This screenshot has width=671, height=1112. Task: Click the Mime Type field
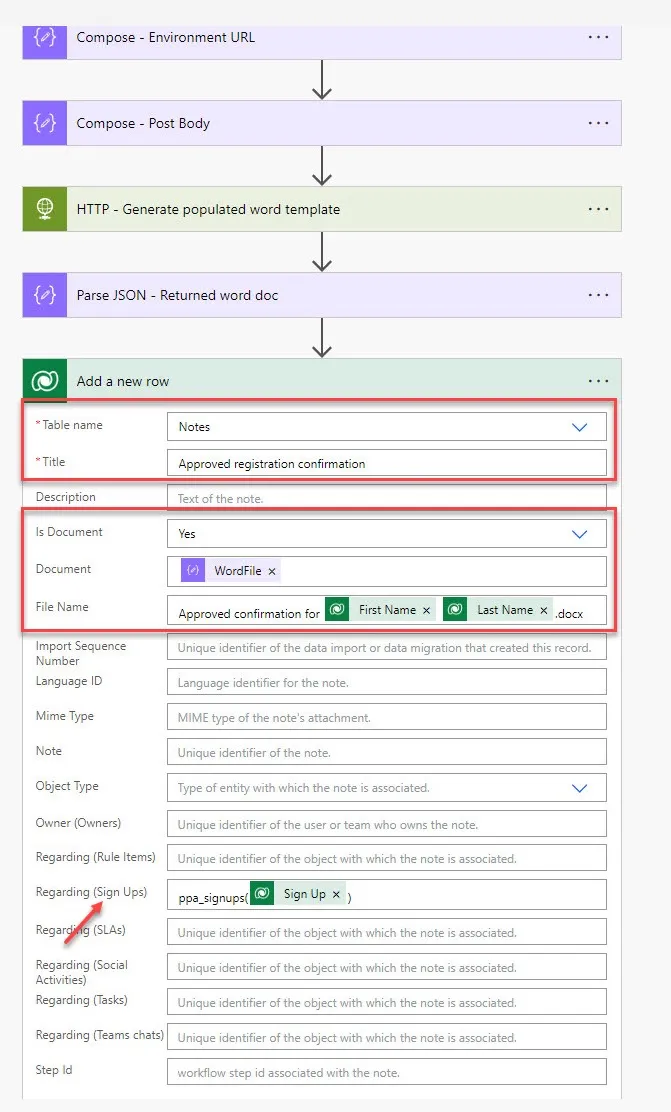(x=387, y=717)
